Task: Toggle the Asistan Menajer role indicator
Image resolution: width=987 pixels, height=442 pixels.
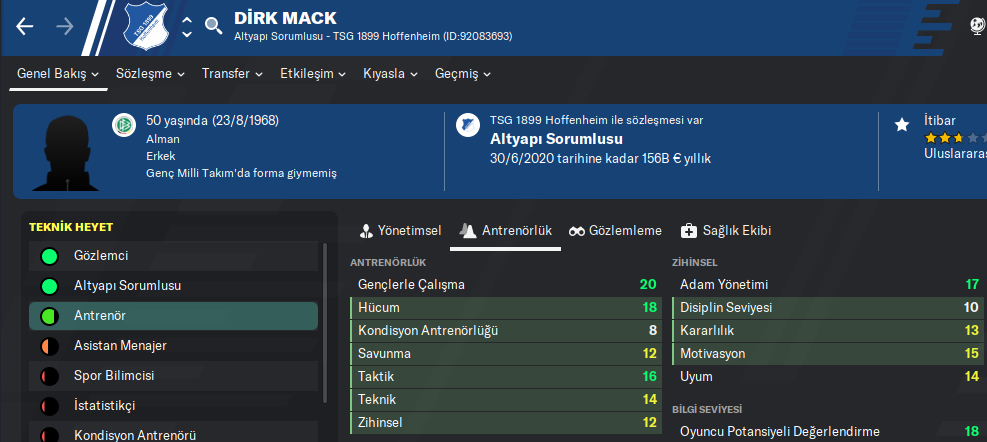Action: click(48, 346)
